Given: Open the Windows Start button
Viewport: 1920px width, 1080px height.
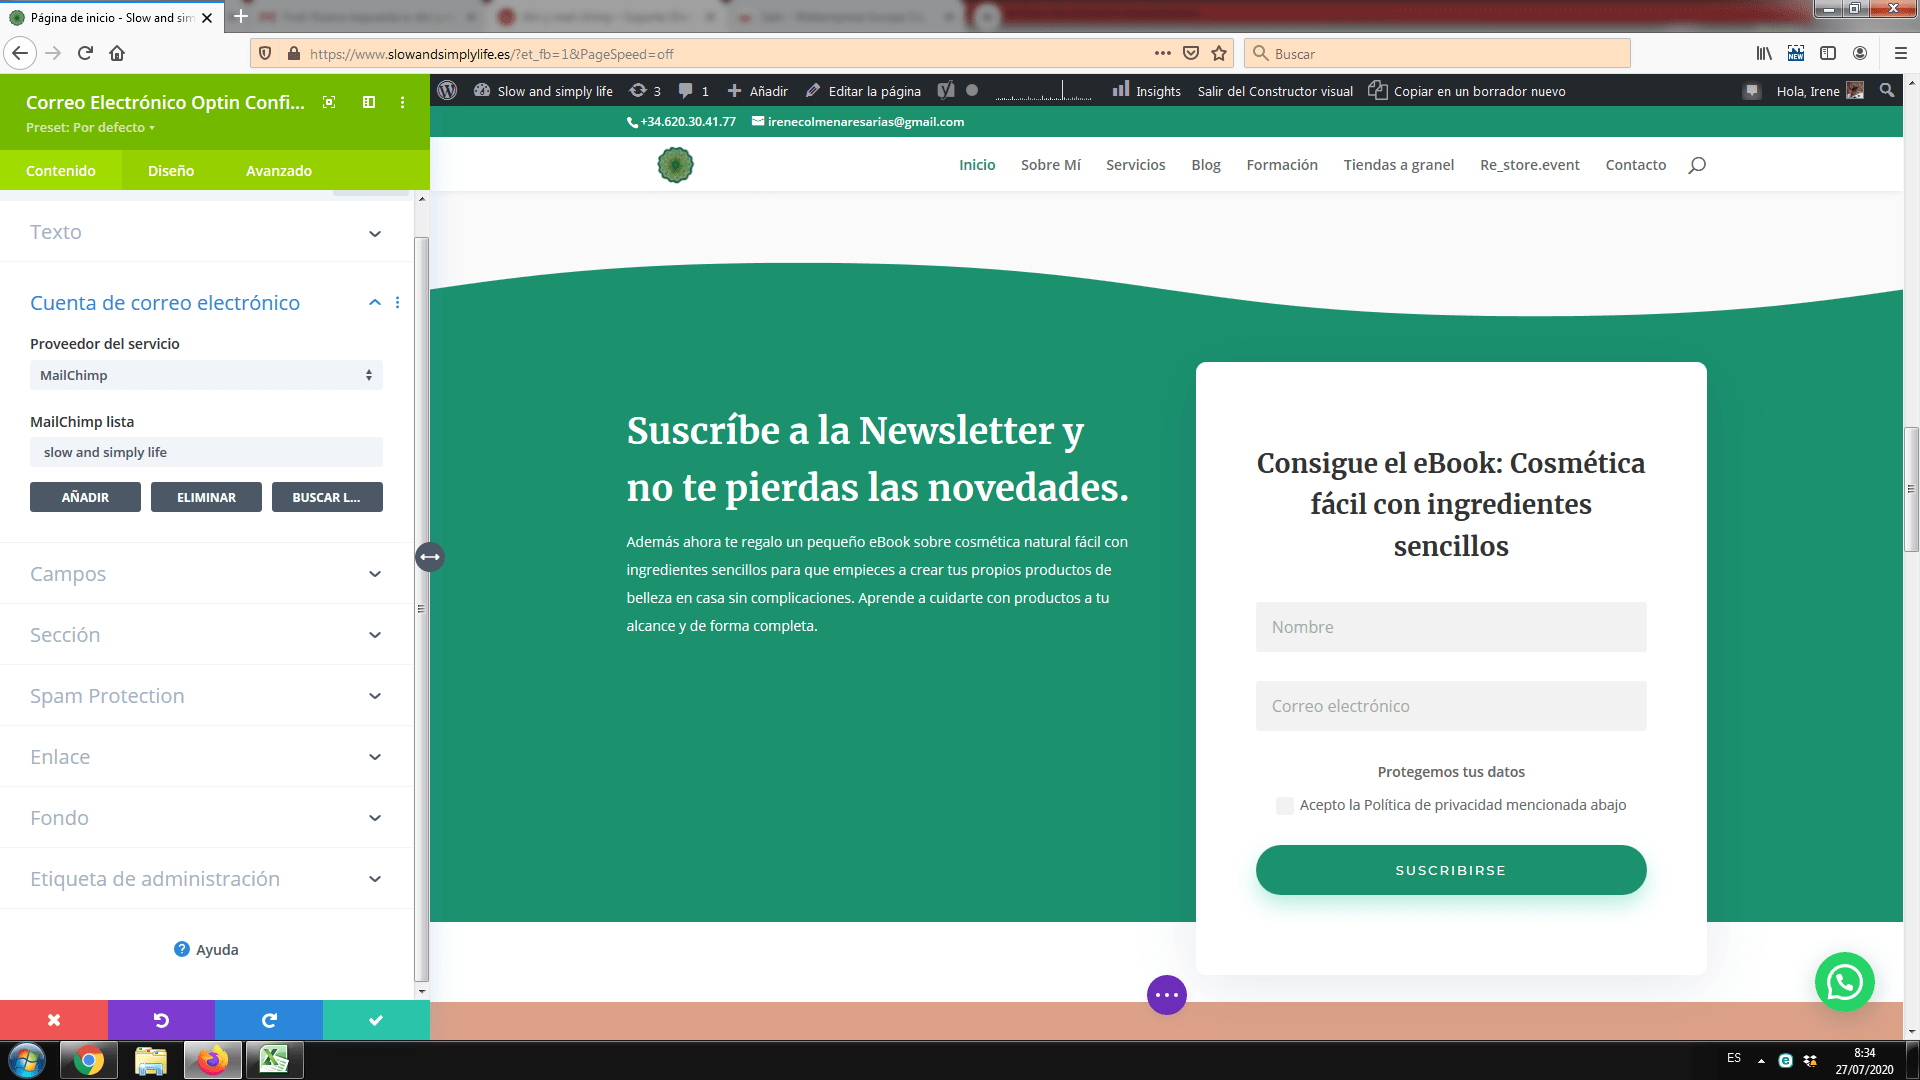Looking at the screenshot, I should 27,1060.
